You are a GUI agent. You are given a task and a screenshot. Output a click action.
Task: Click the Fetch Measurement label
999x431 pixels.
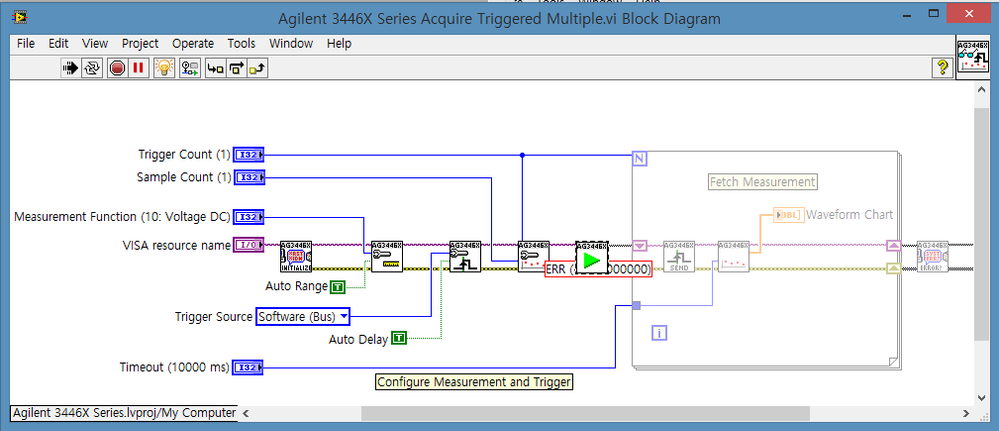(763, 182)
